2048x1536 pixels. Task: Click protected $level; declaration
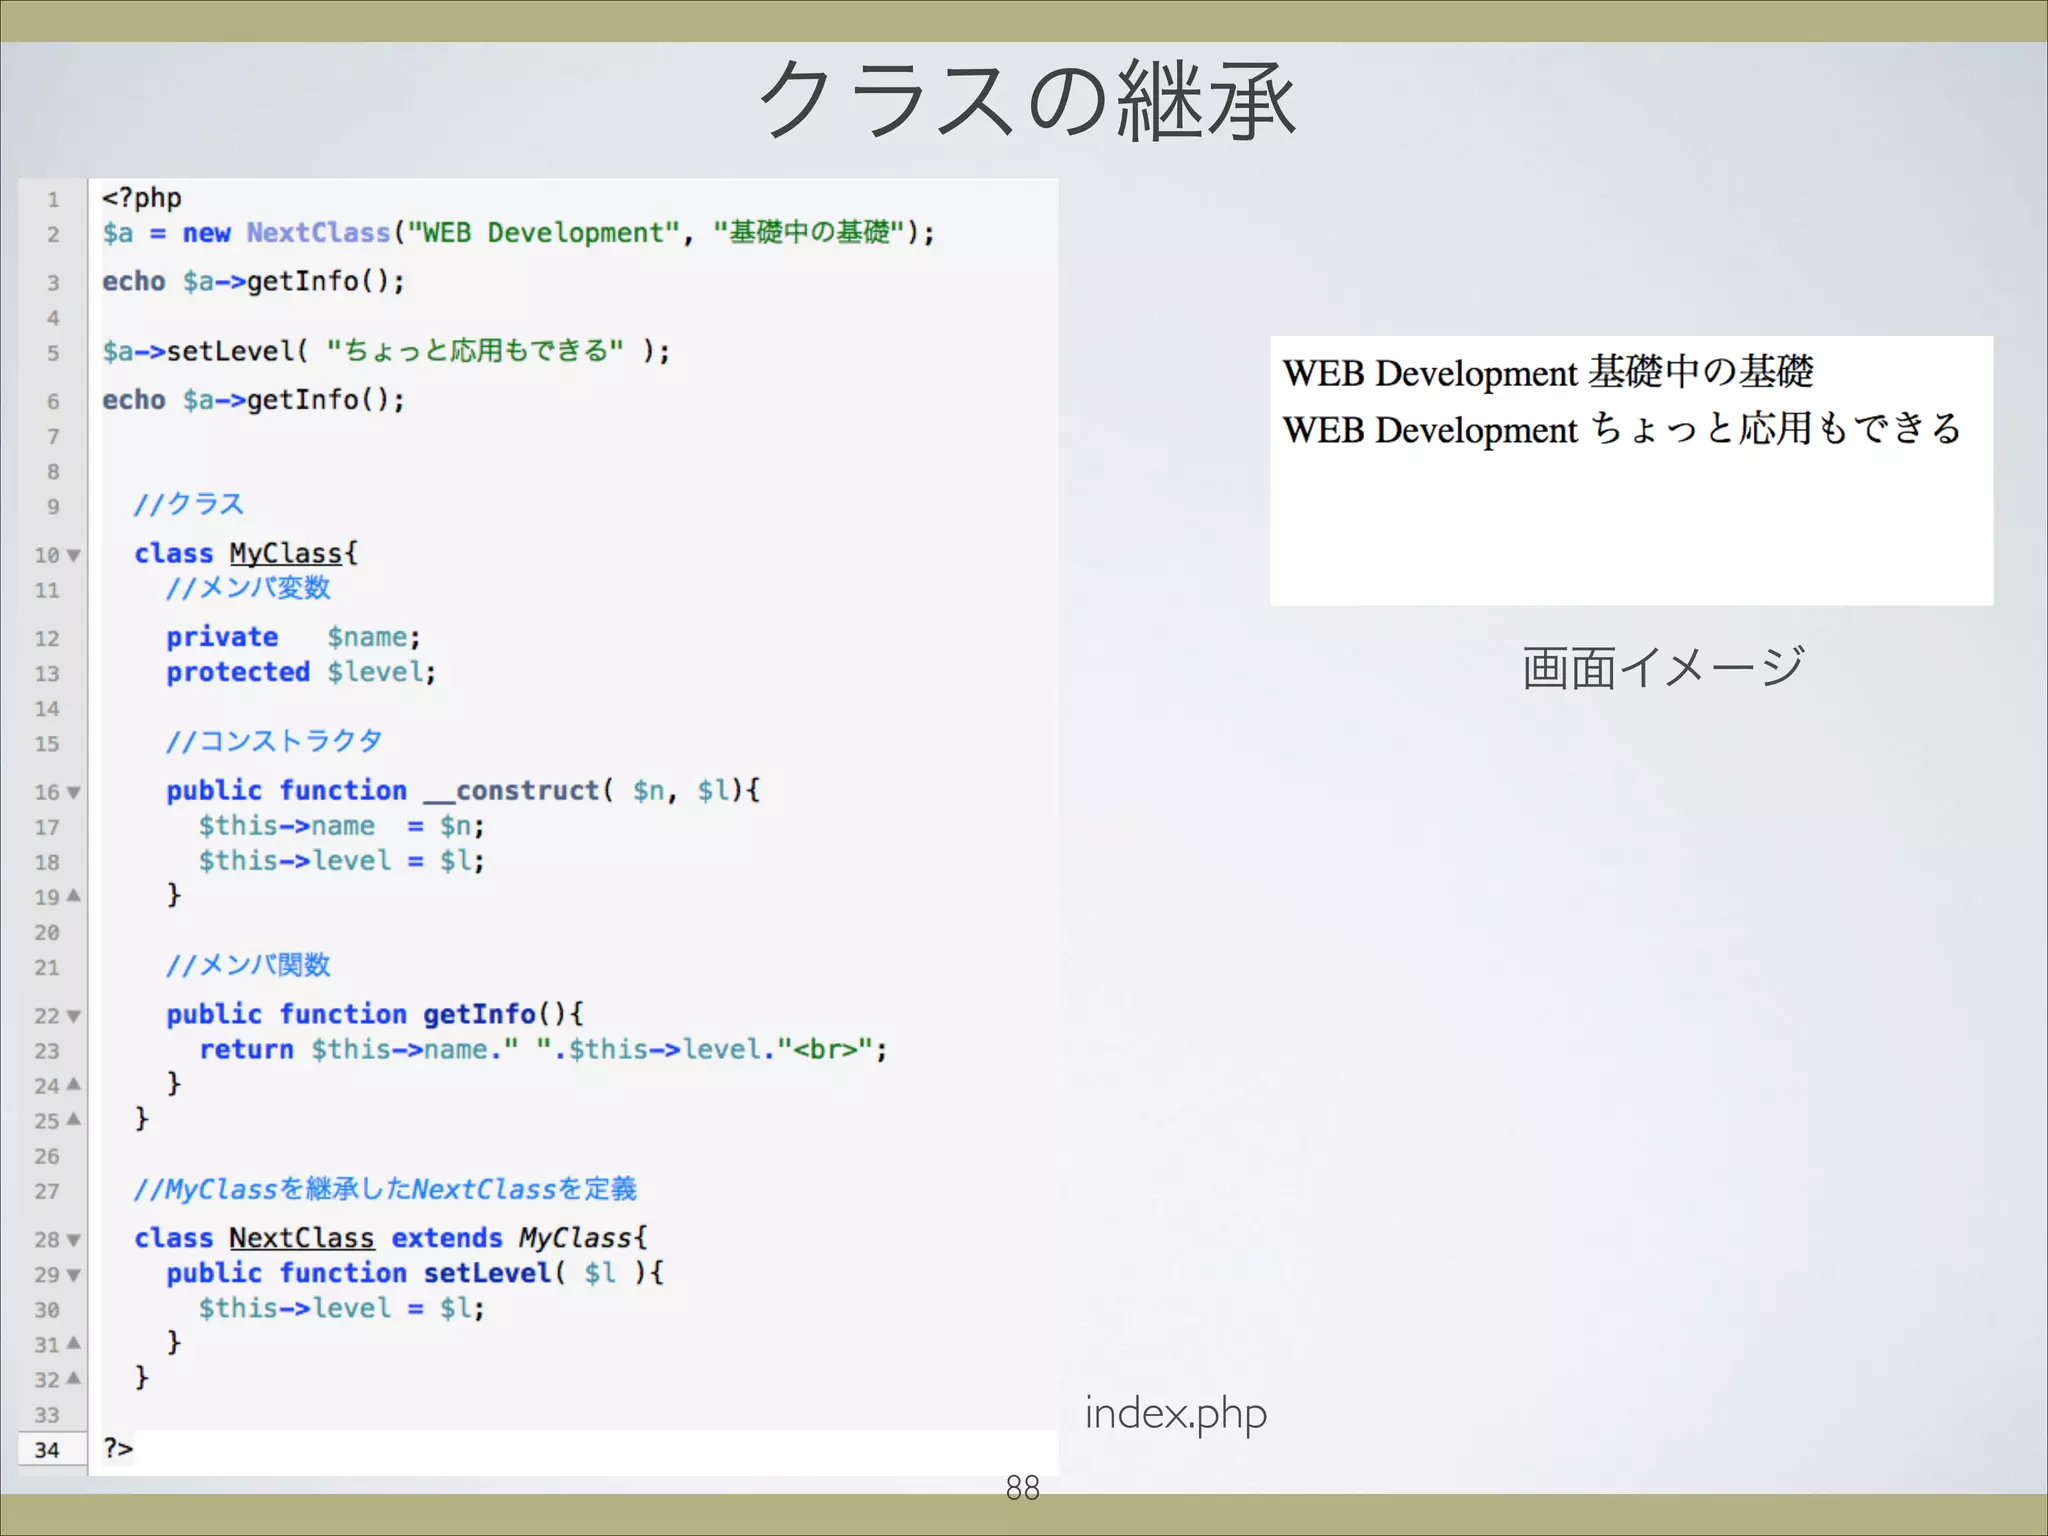301,672
